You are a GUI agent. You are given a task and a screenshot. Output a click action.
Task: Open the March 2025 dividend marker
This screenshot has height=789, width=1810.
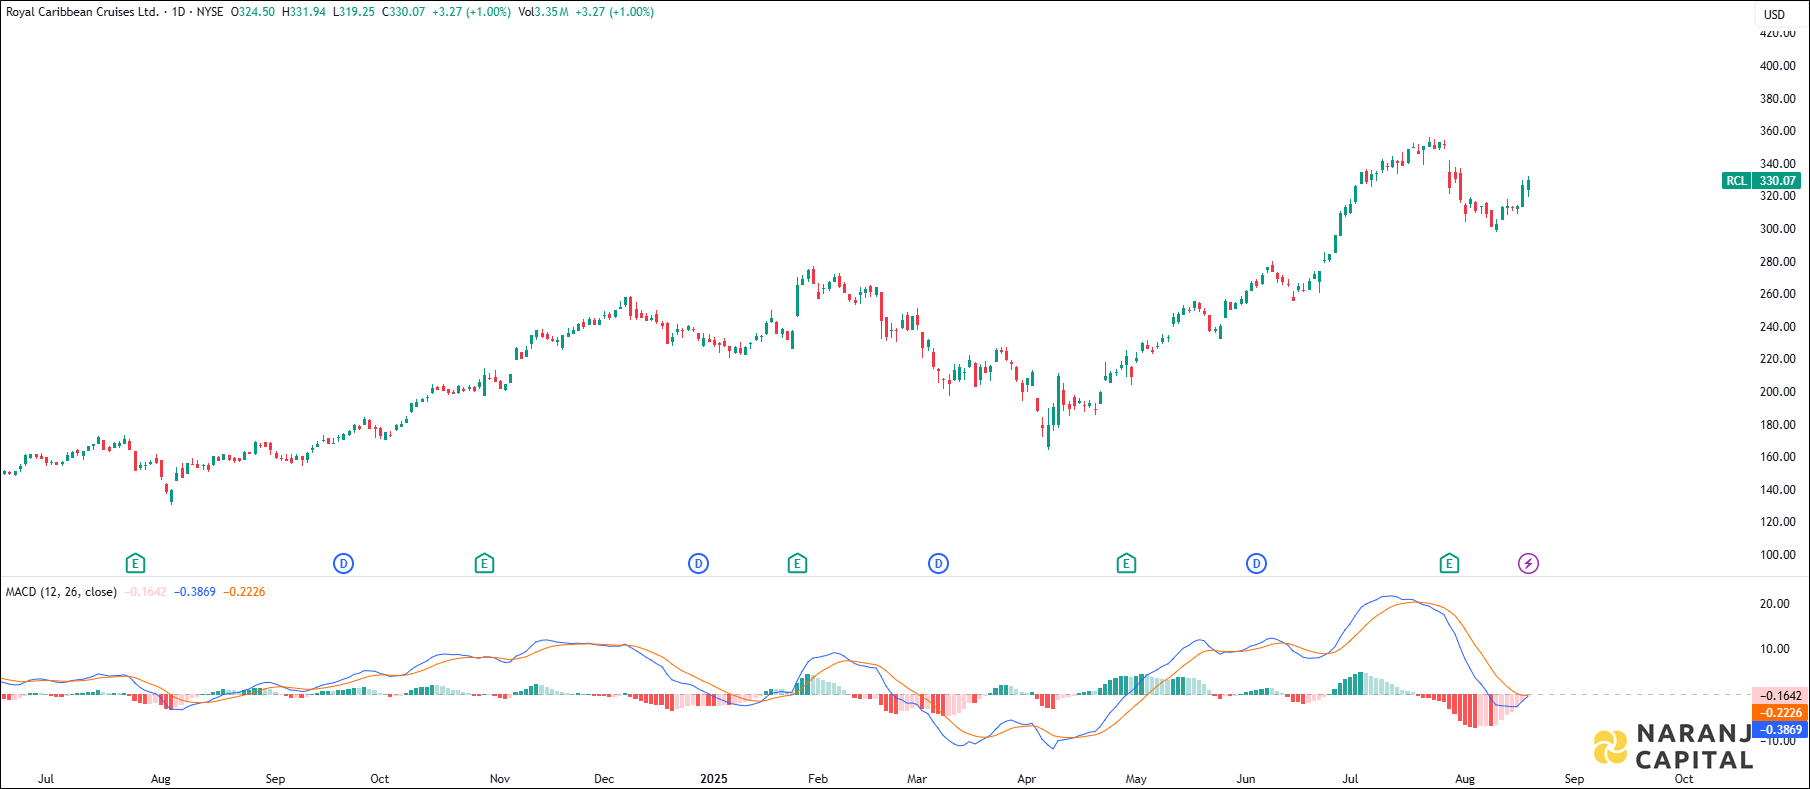[x=938, y=564]
